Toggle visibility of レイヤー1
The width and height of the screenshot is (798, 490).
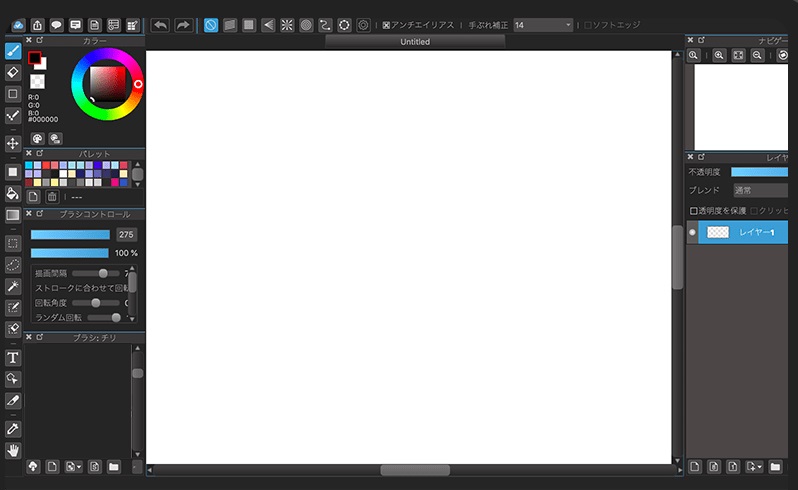[x=692, y=232]
